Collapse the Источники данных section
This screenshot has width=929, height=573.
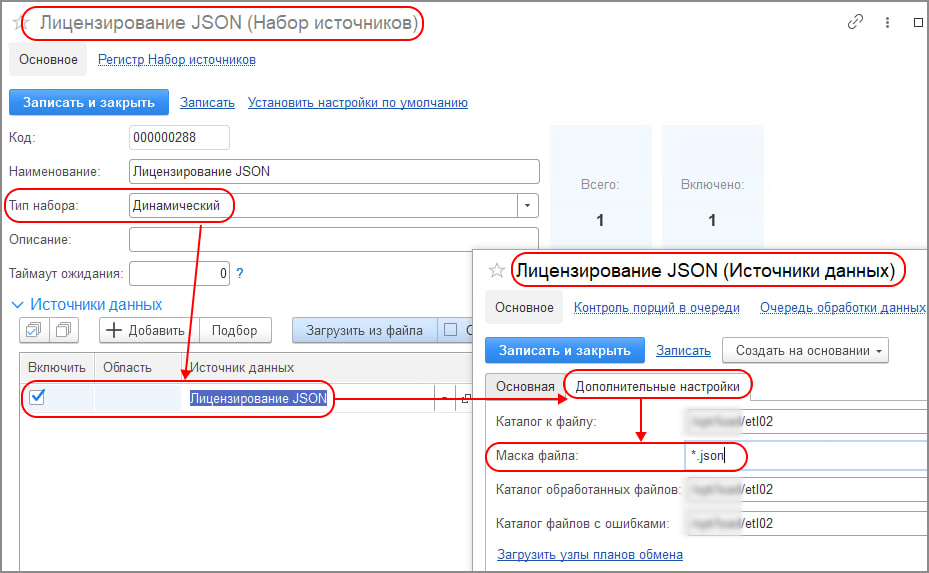pos(17,304)
